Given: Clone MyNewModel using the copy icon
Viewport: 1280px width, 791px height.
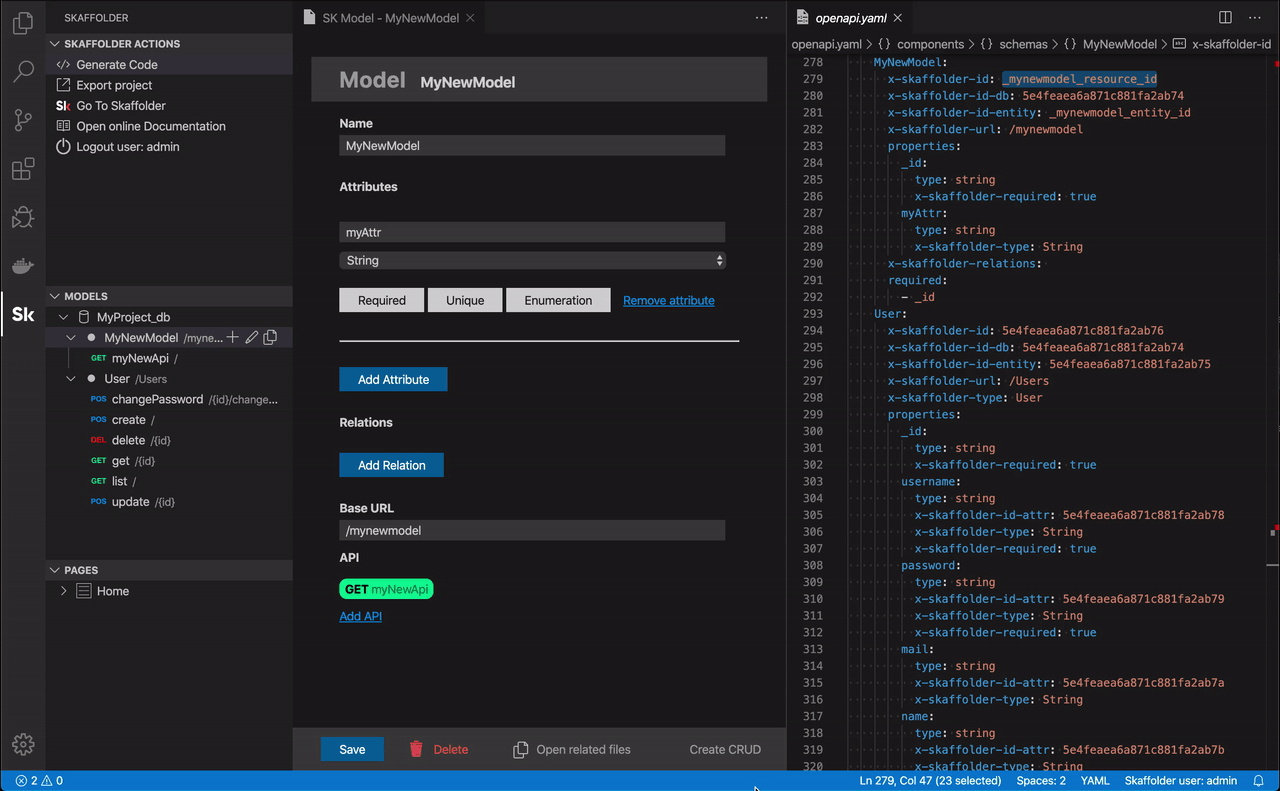Looking at the screenshot, I should [269, 337].
